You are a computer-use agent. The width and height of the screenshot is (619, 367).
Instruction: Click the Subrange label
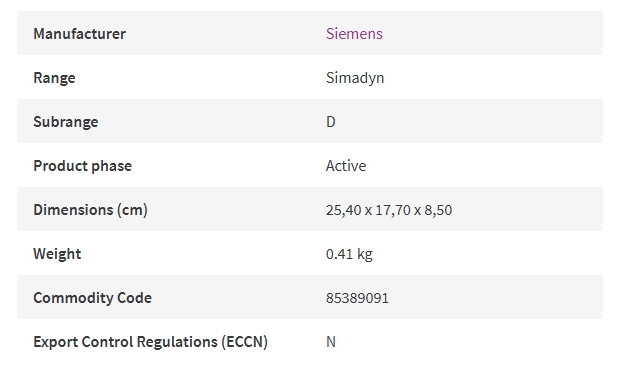tap(66, 122)
